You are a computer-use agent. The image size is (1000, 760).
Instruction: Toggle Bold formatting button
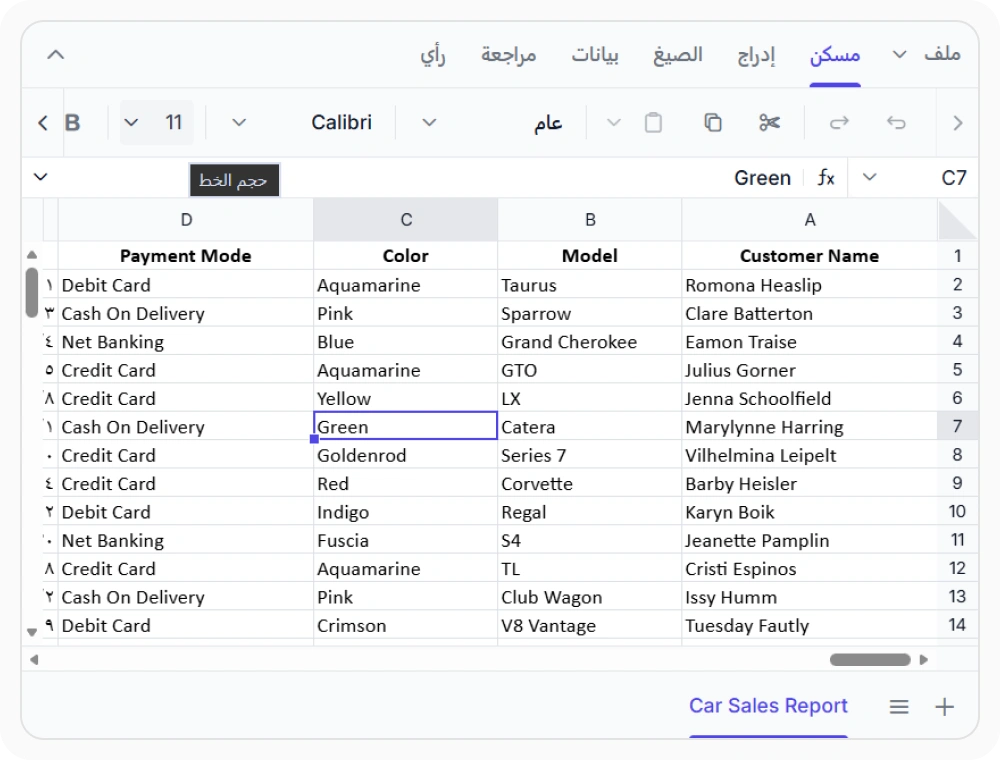[73, 122]
